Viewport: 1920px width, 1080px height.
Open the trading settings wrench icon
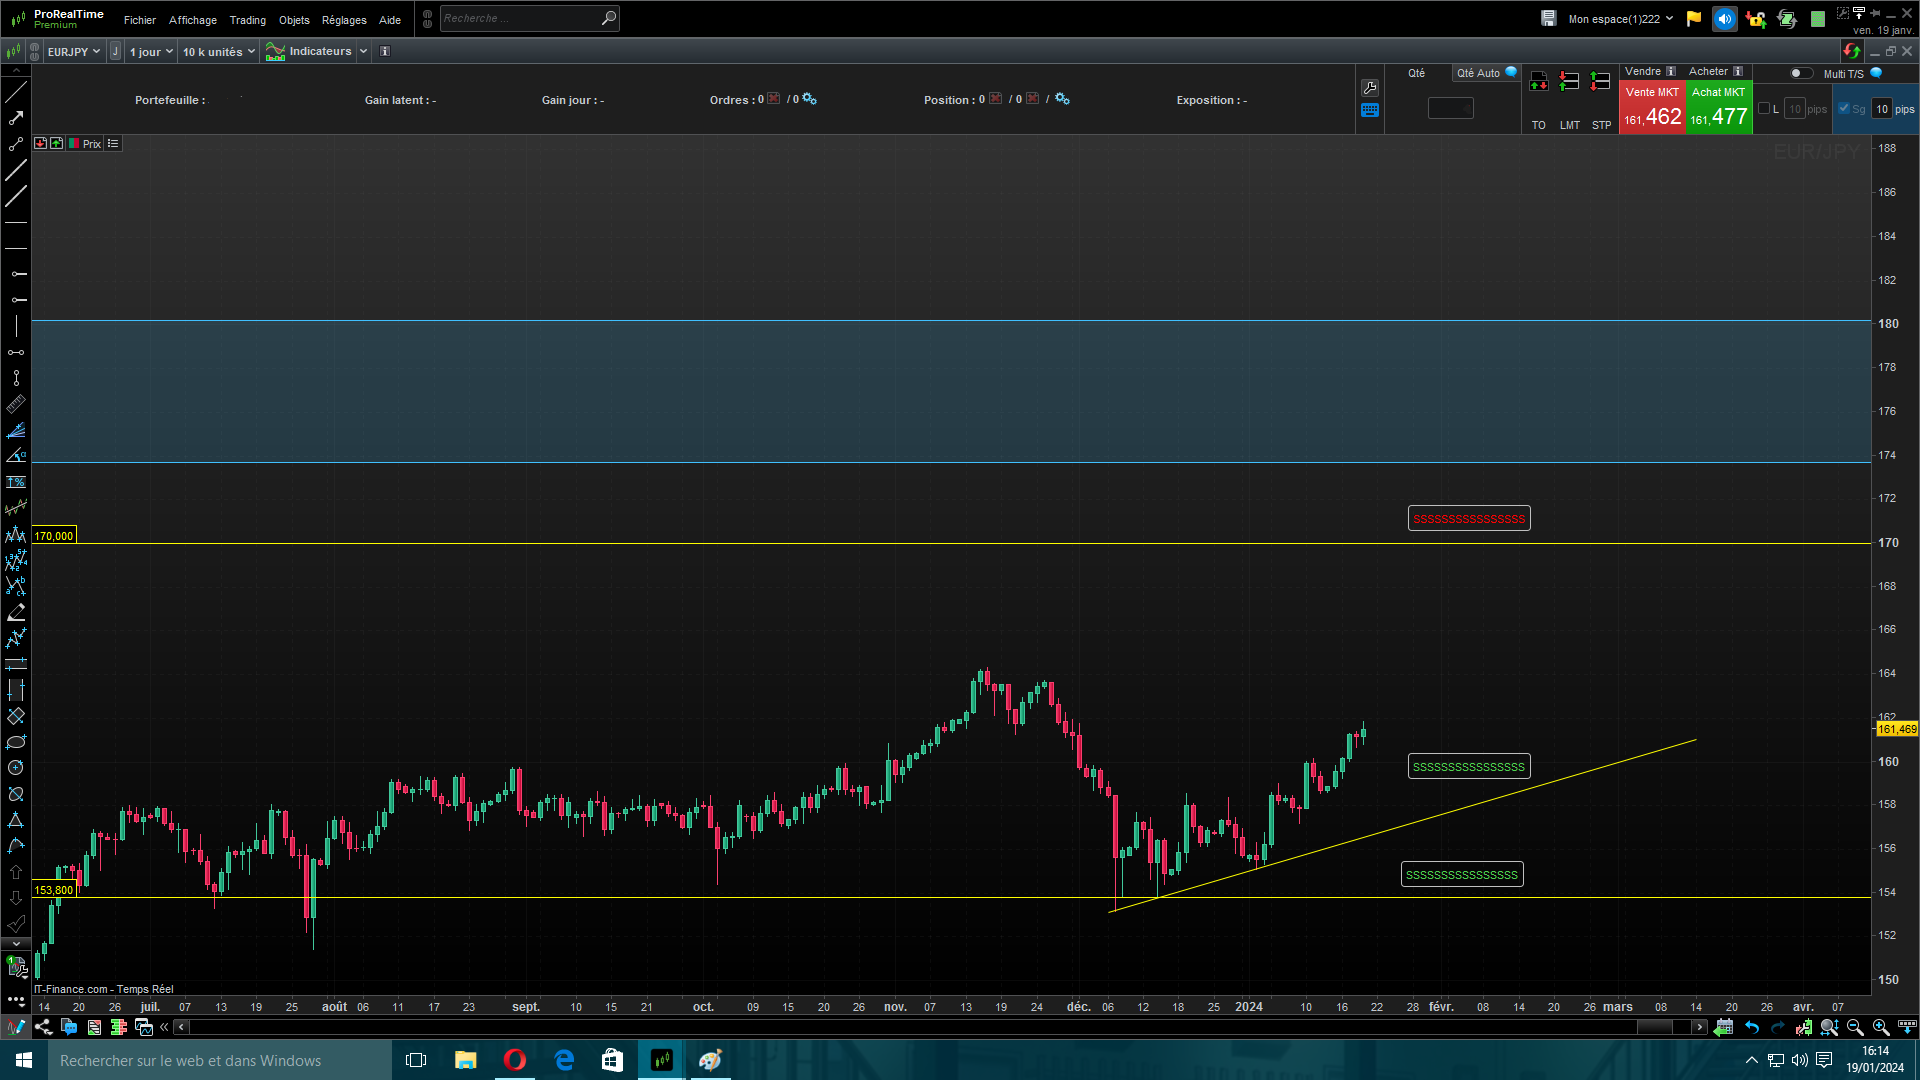1370,88
